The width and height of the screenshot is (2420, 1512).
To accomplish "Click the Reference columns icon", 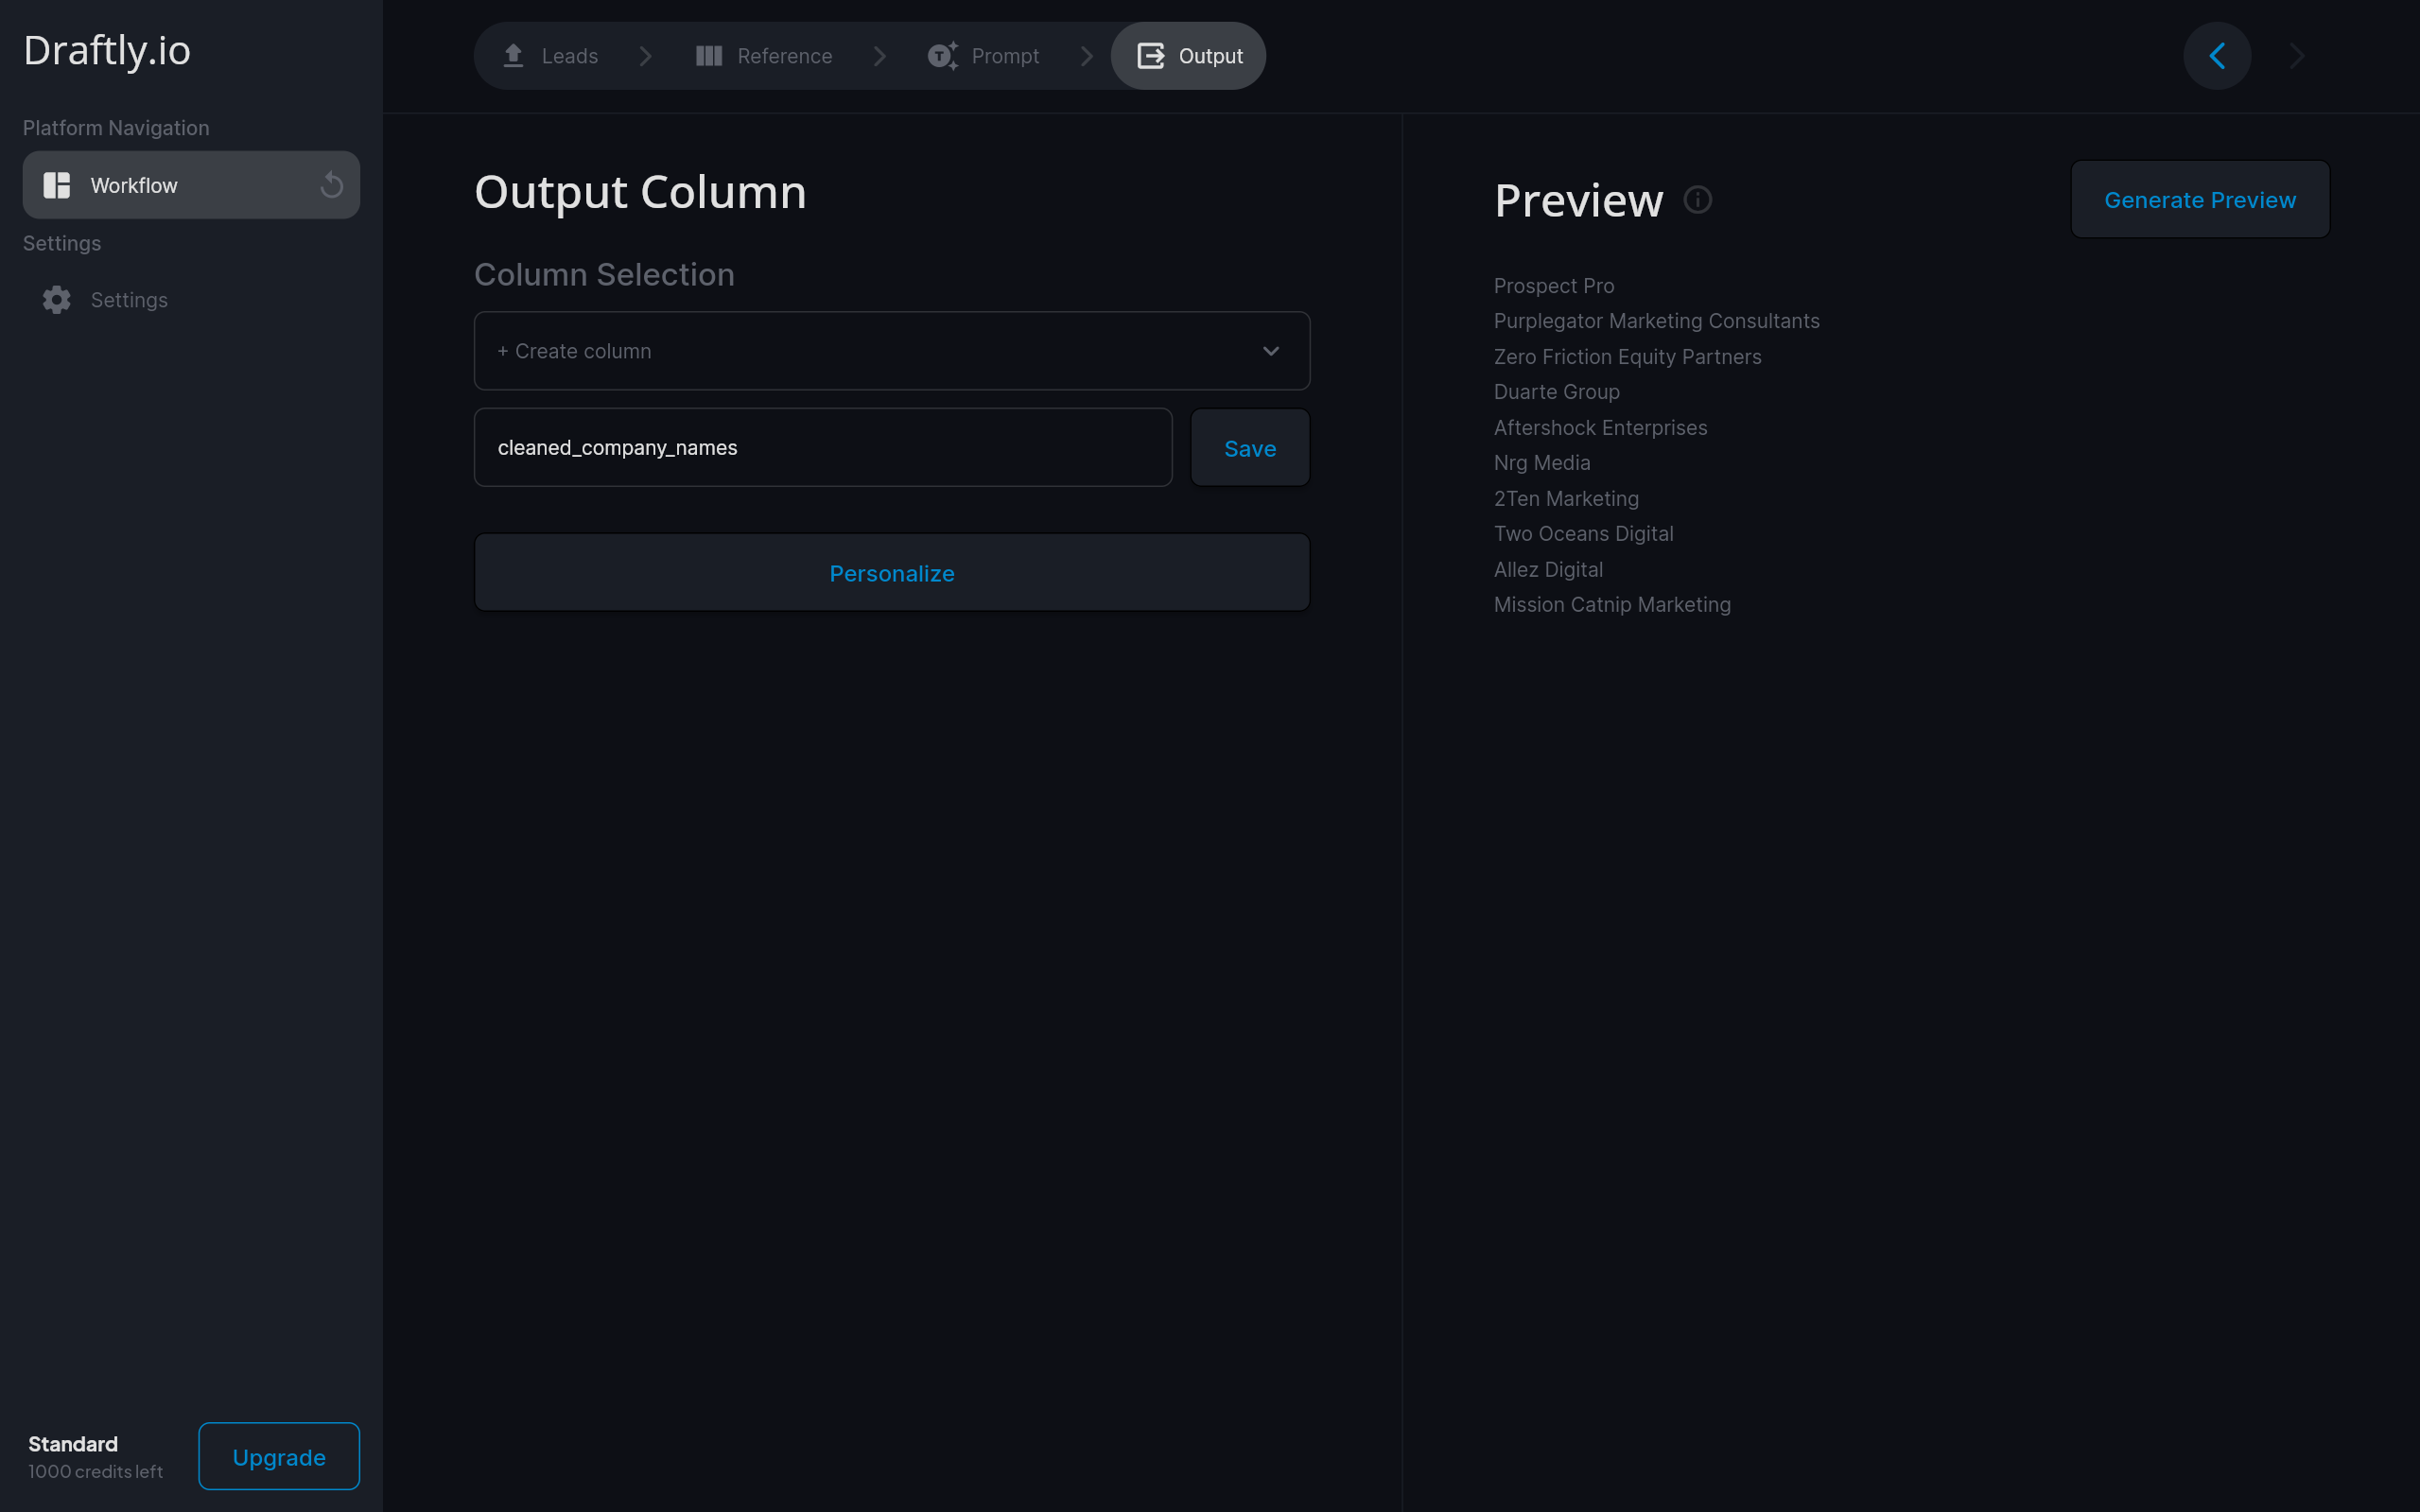I will 708,56.
